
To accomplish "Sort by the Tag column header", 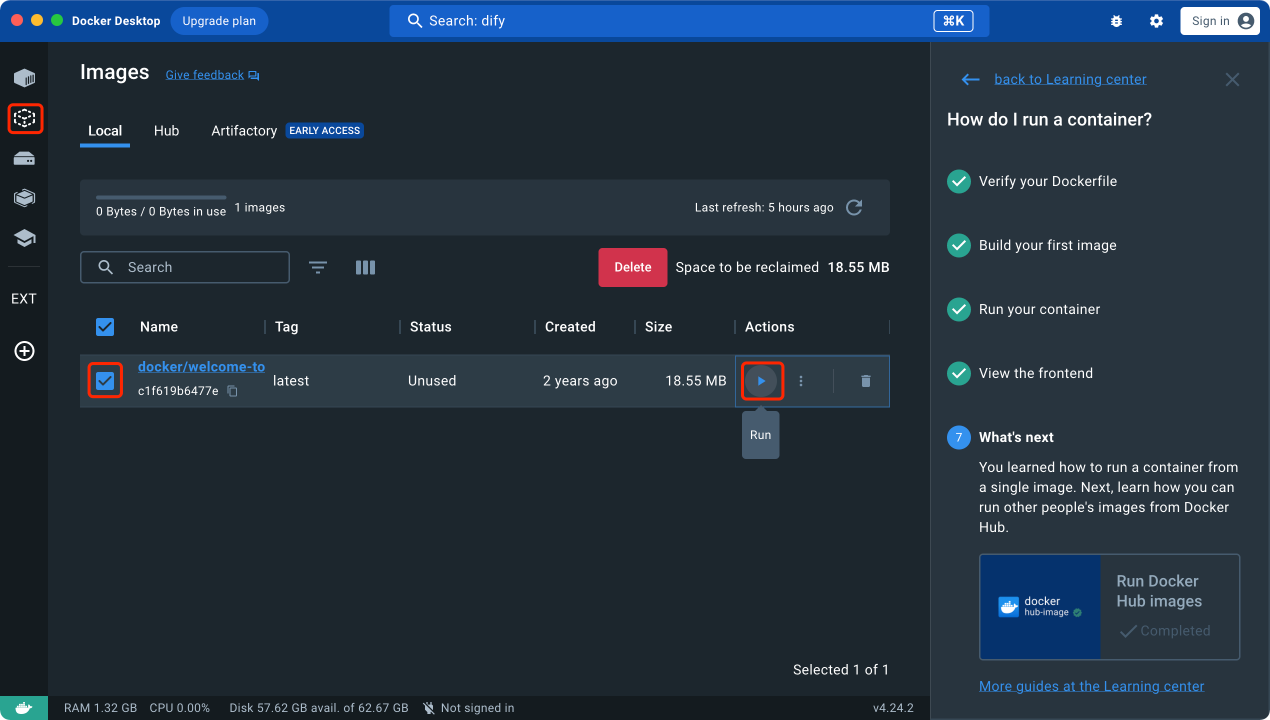I will point(287,327).
